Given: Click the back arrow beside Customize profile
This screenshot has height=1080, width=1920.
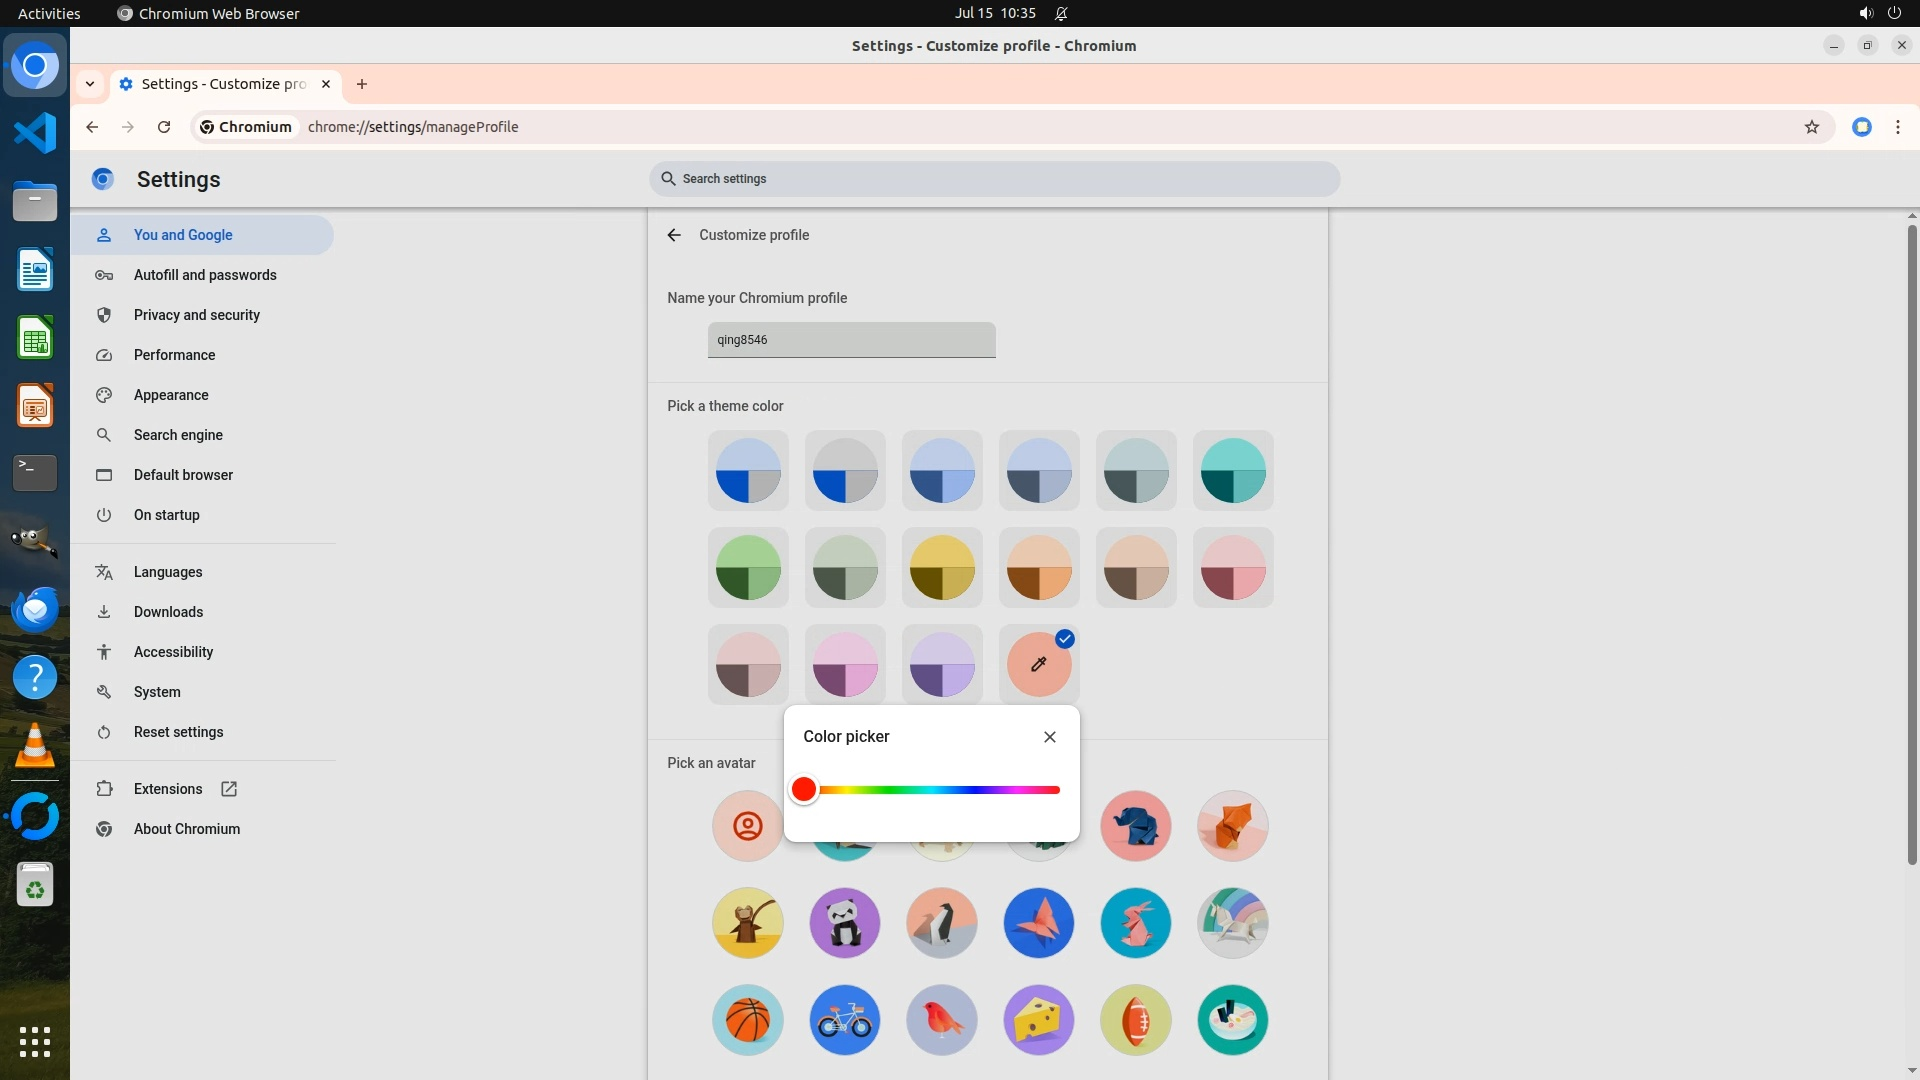Looking at the screenshot, I should point(674,235).
